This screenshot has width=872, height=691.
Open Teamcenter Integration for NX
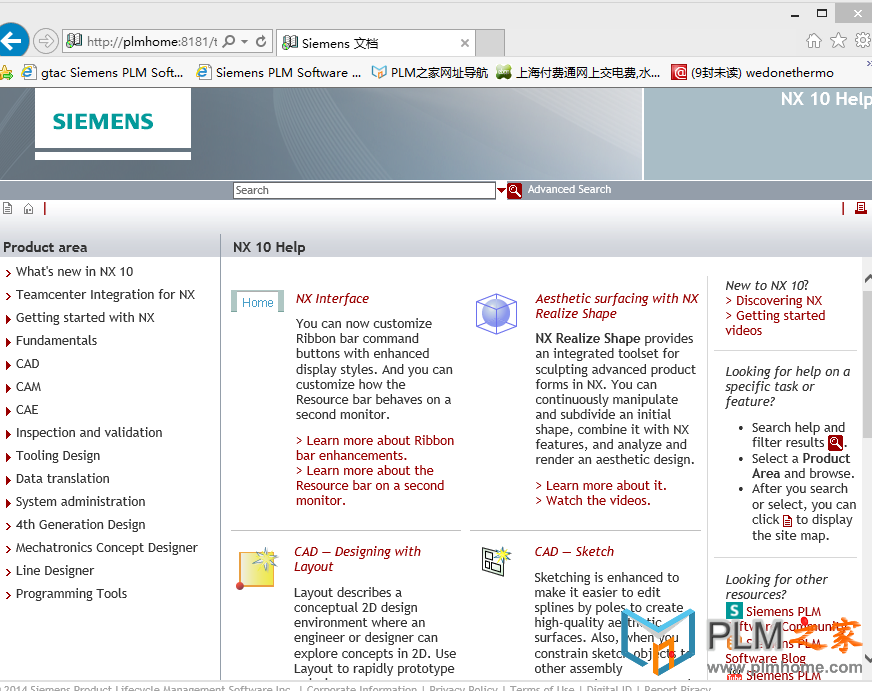click(x=105, y=295)
